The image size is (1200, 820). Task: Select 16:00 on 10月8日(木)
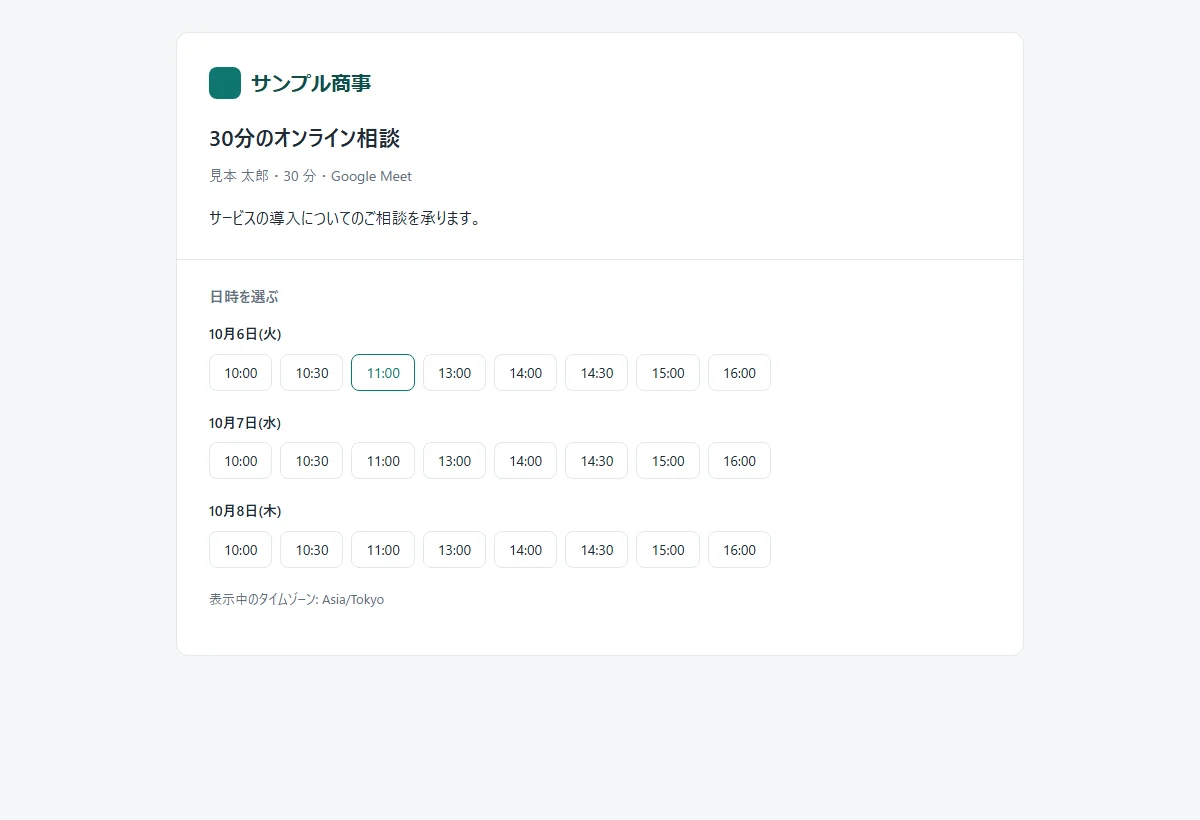[x=739, y=550]
